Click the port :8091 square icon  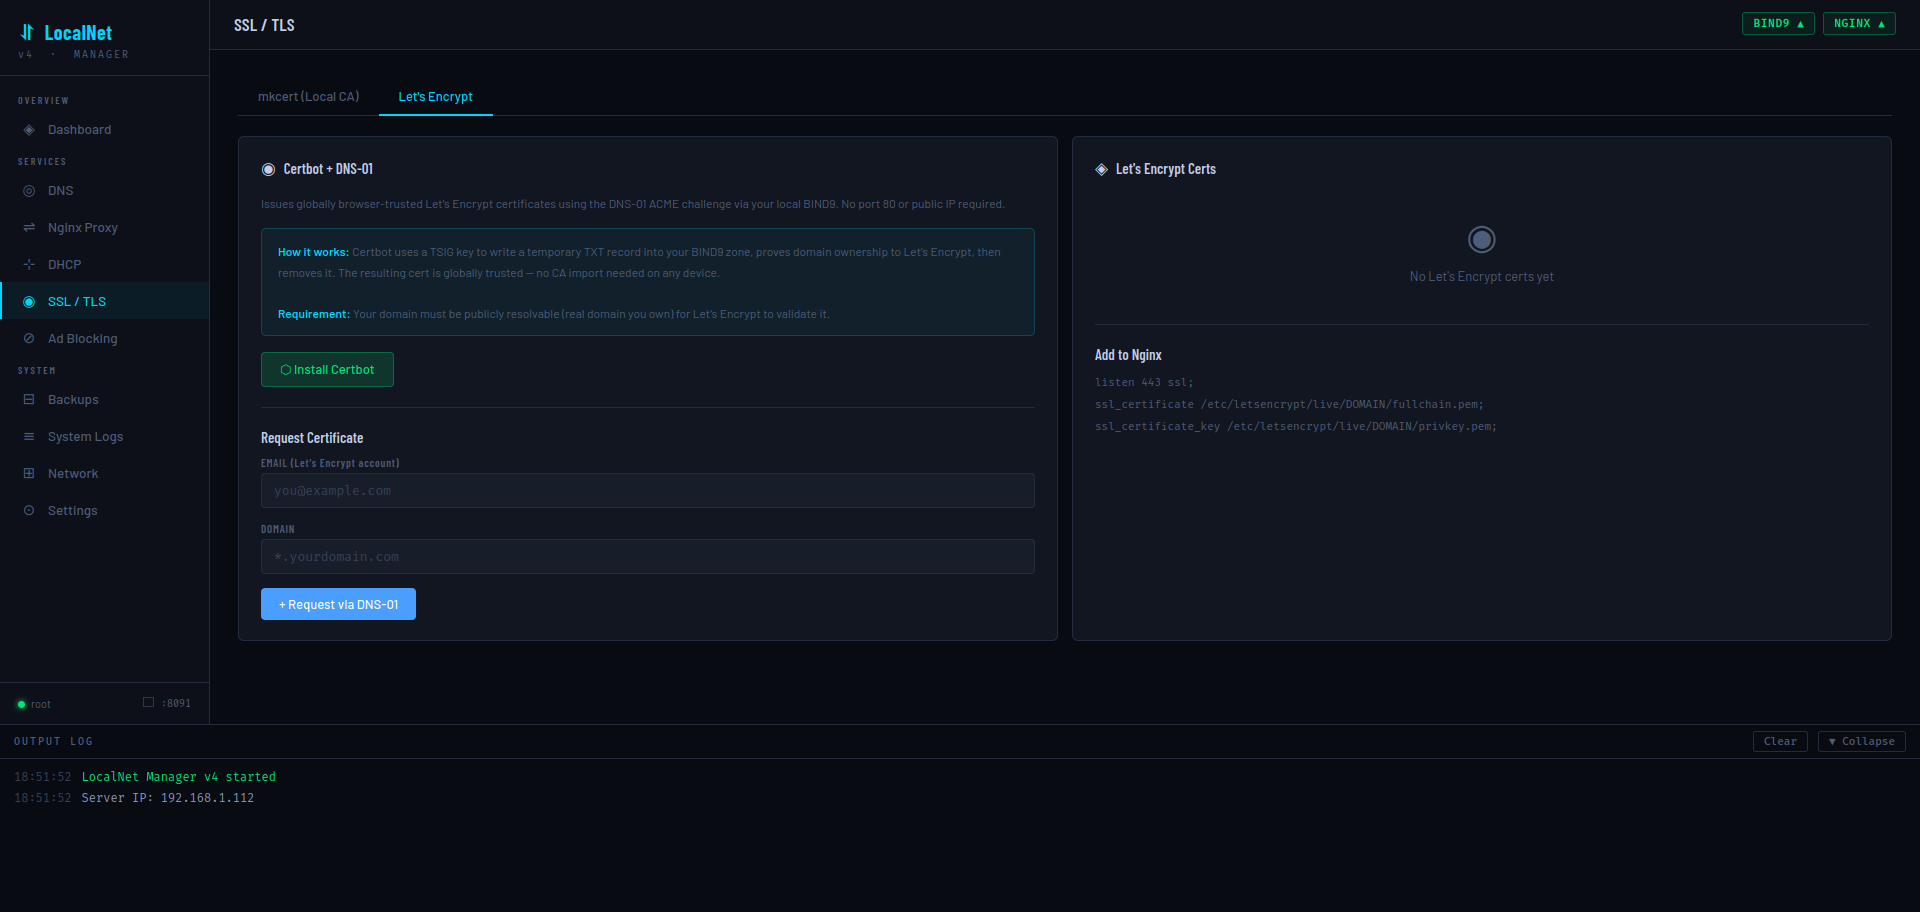point(148,702)
